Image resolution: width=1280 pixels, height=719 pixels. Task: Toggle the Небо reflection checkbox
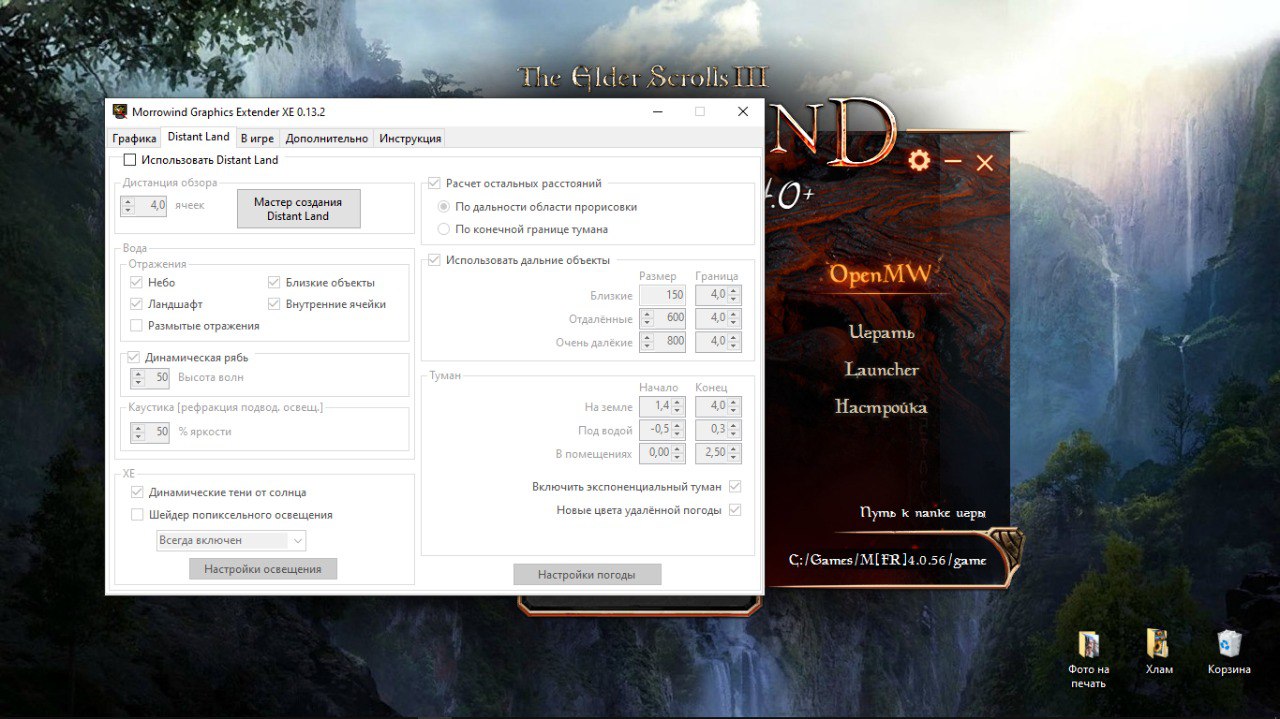[x=136, y=283]
